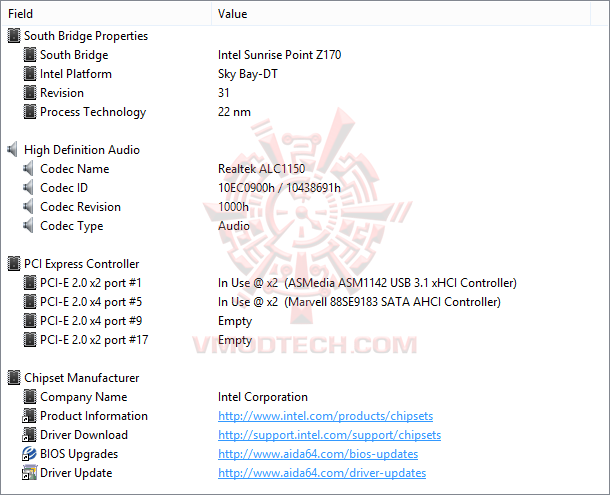Click the speaker icon beside Codec Type

pyautogui.click(x=28, y=226)
